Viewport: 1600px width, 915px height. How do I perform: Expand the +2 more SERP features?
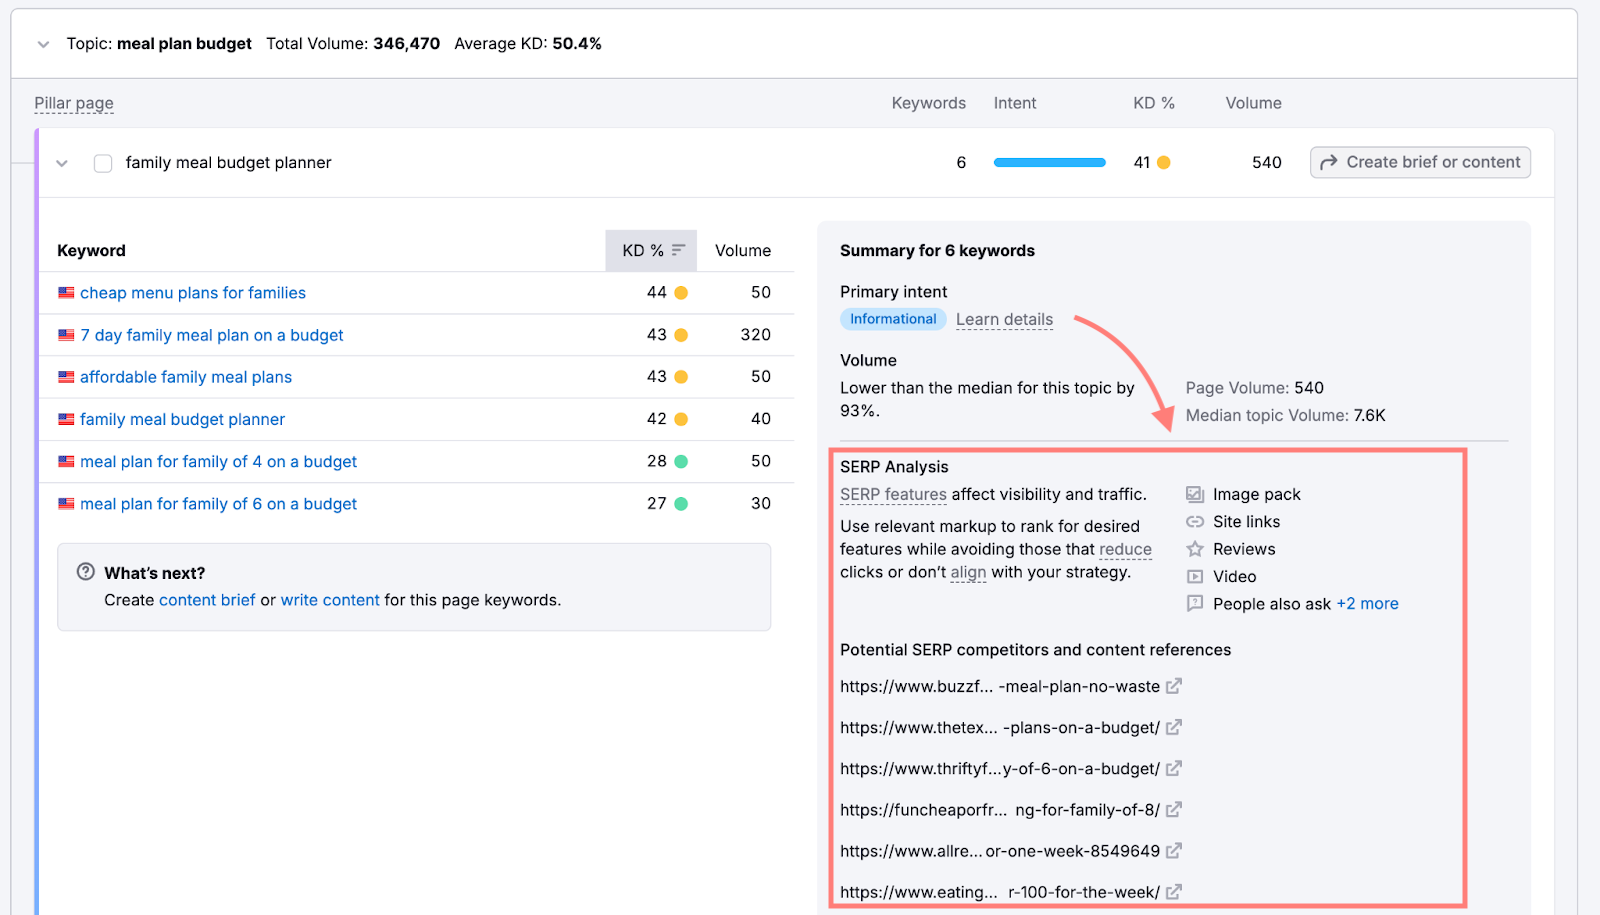1367,603
